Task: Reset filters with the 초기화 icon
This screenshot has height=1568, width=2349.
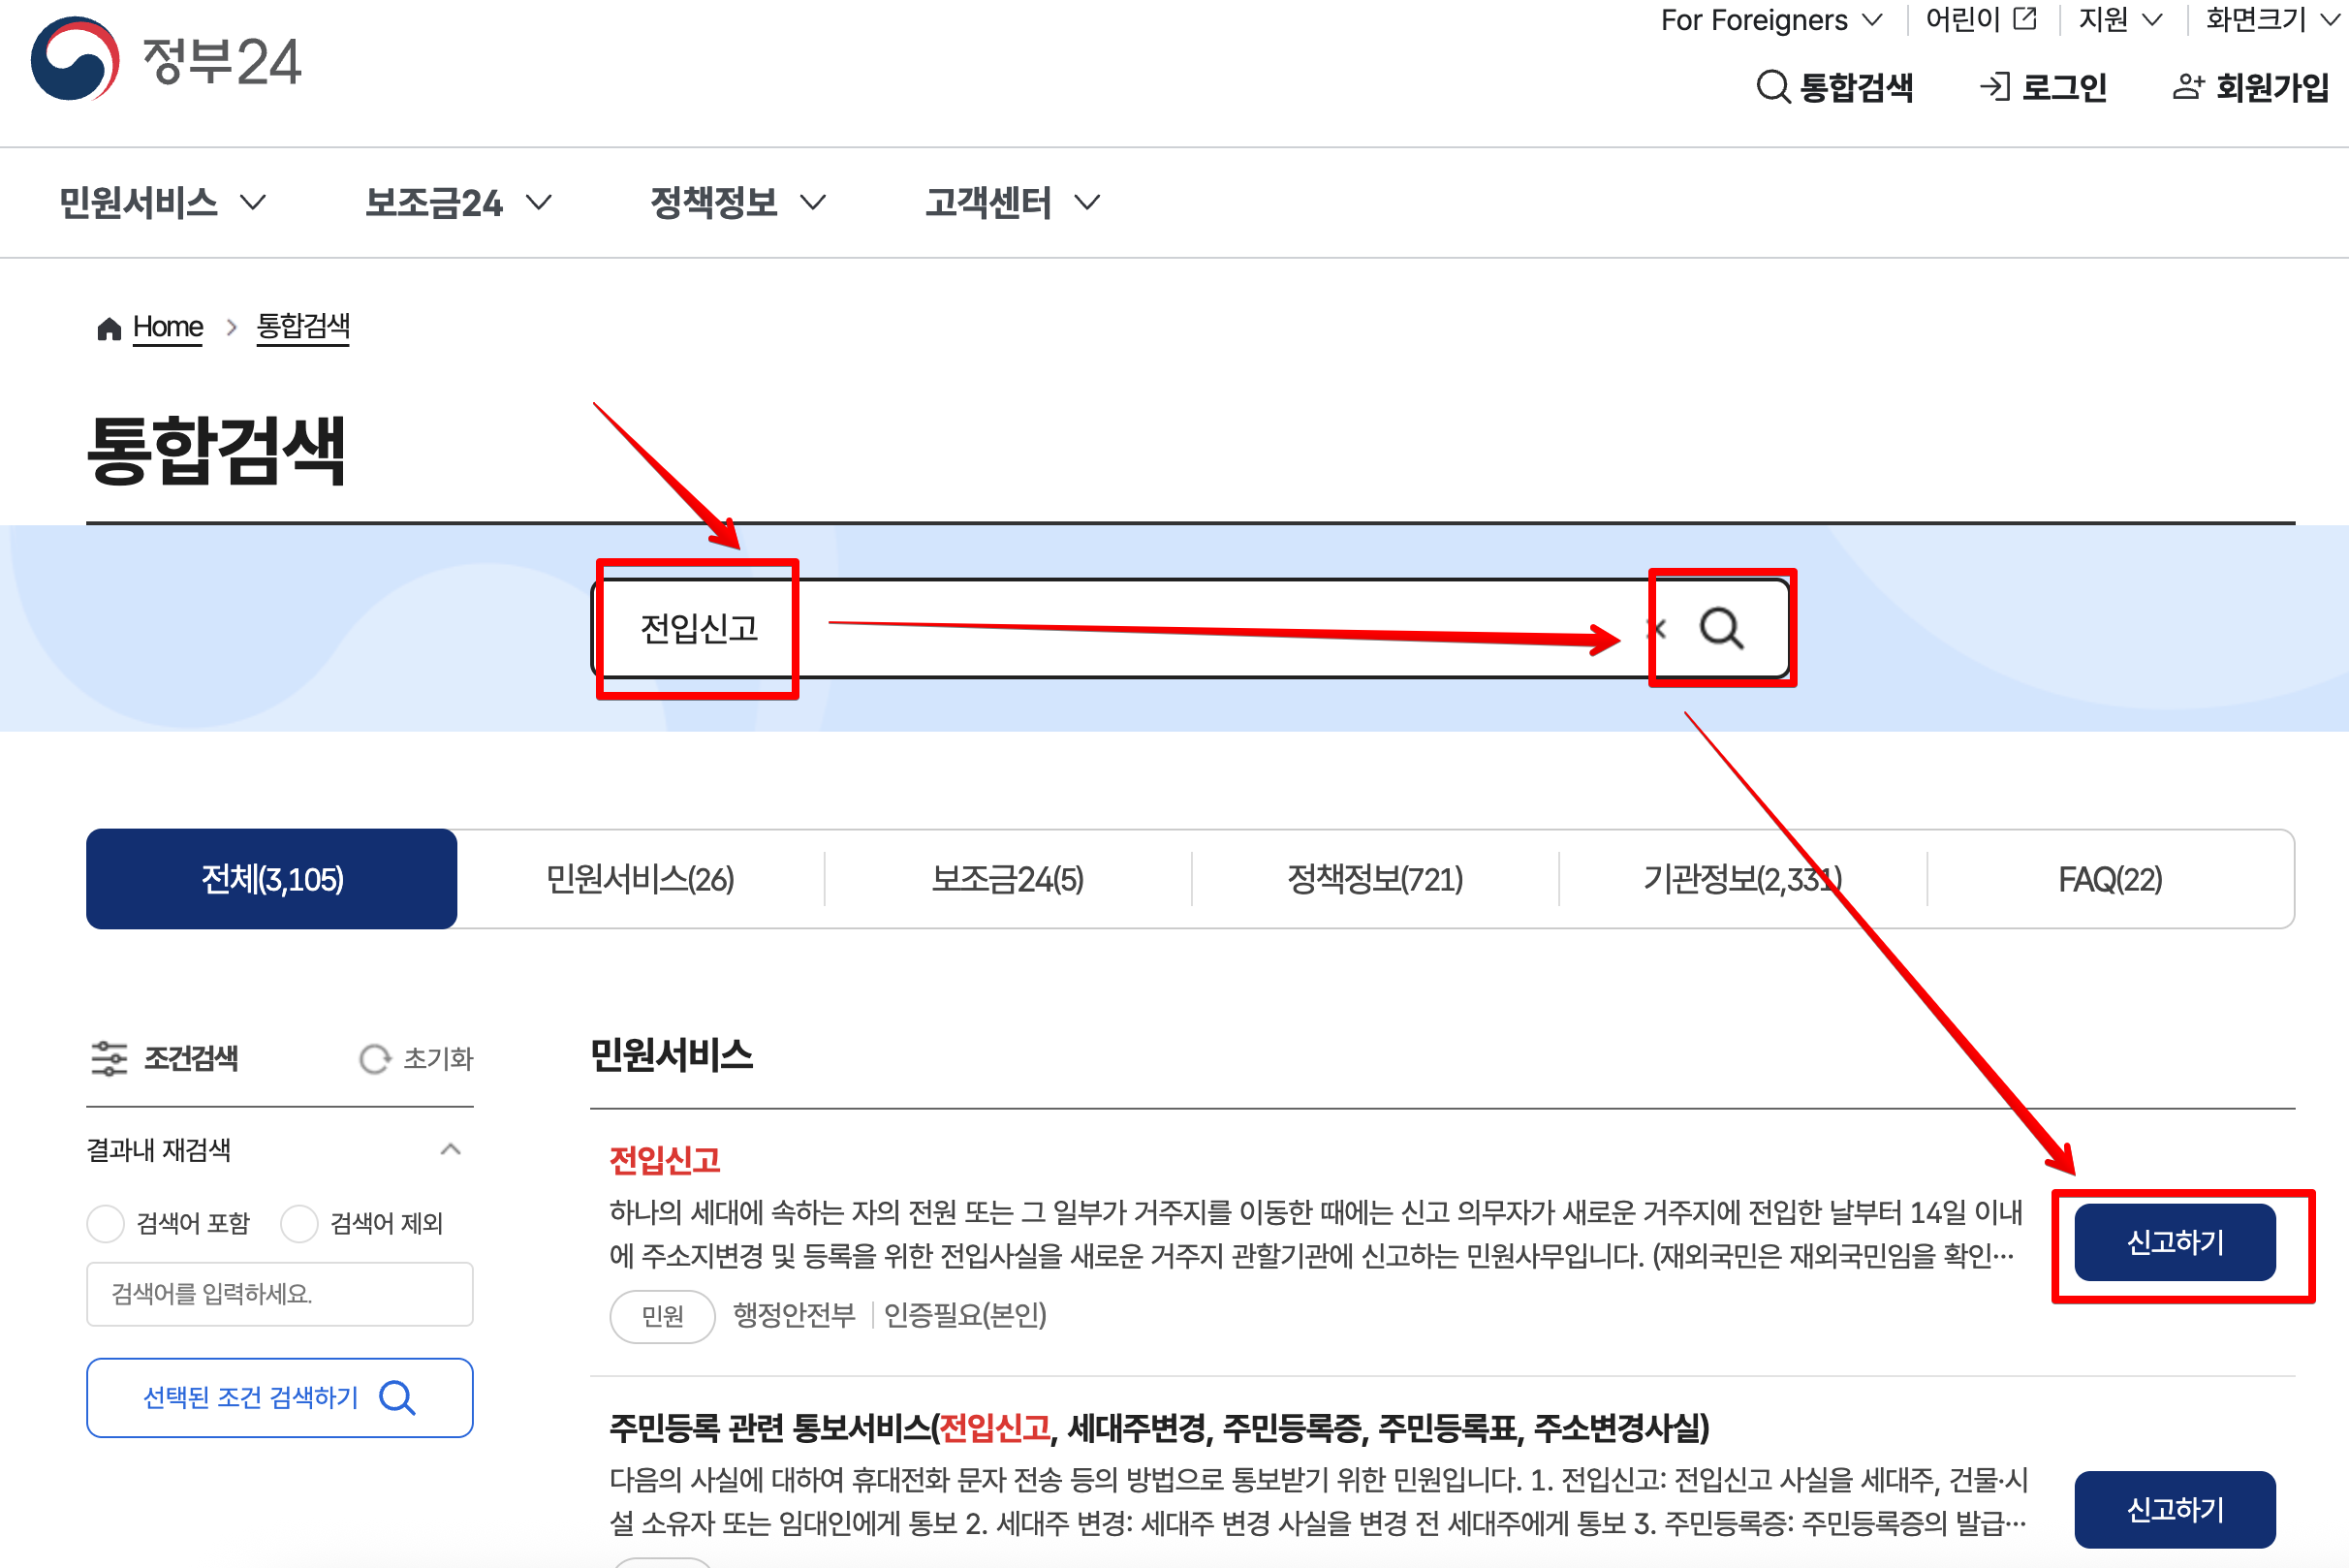Action: 375,1059
